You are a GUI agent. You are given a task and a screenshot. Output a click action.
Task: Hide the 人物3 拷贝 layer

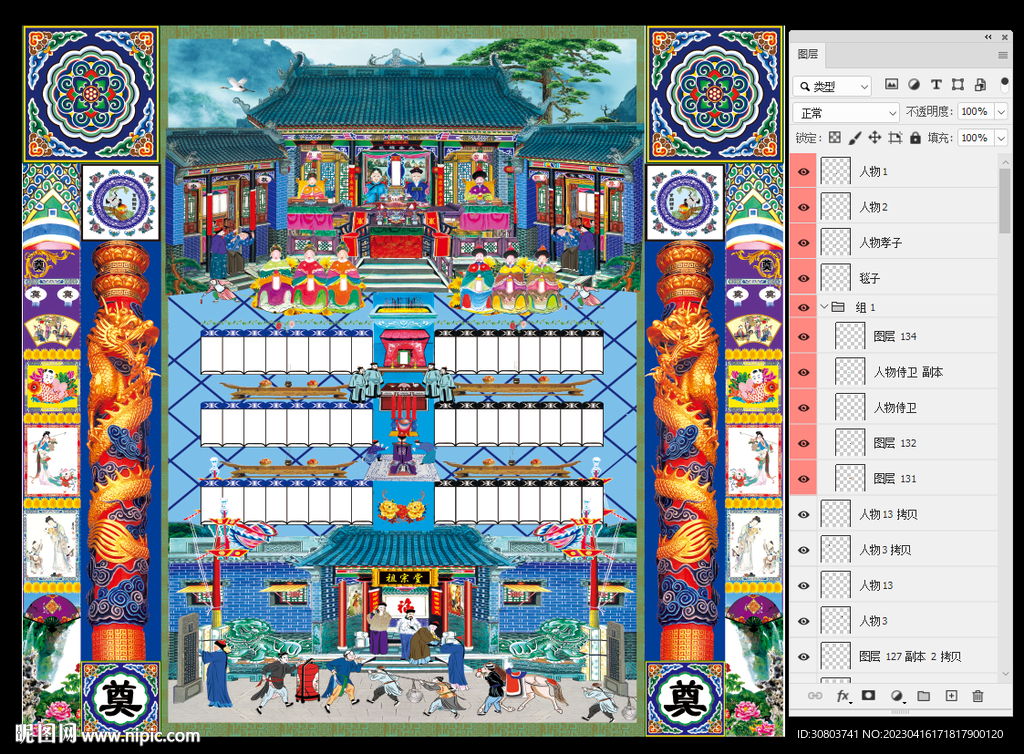tap(803, 550)
